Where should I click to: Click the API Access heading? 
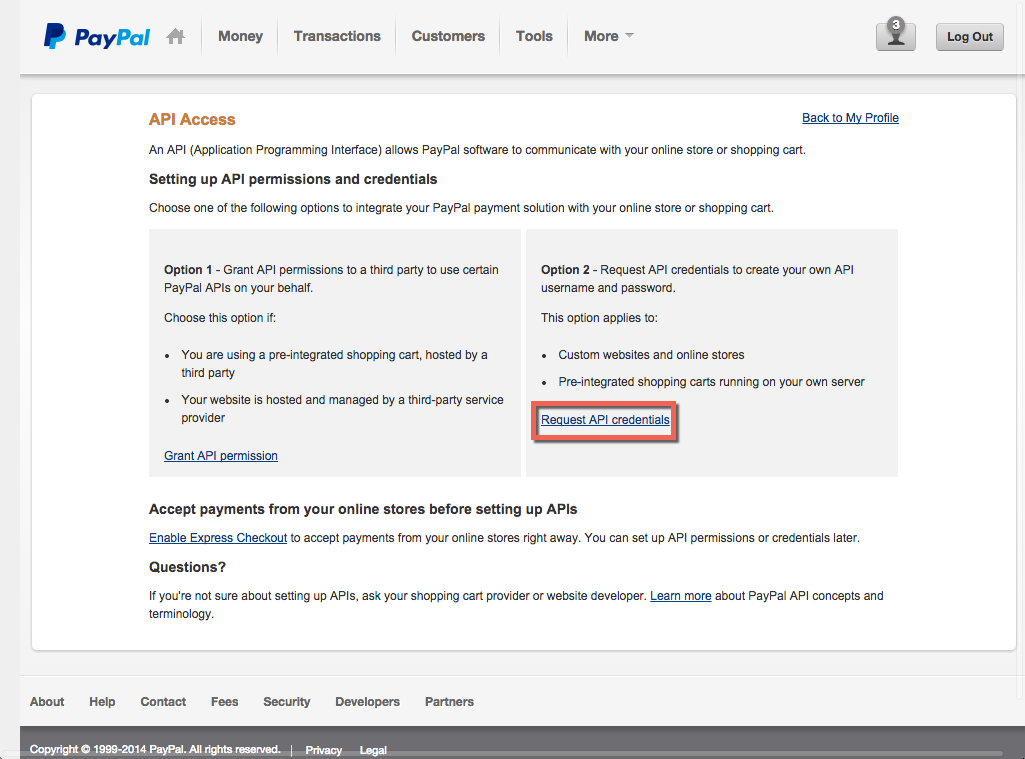click(x=192, y=120)
